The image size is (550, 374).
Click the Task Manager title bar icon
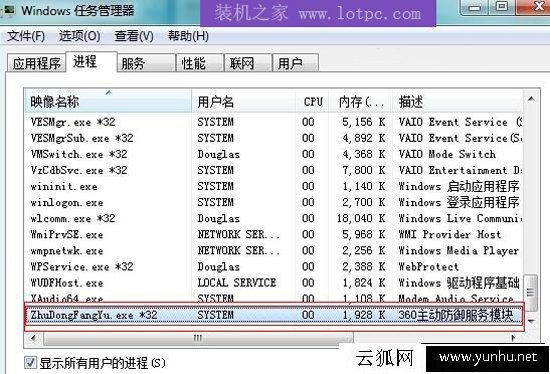pyautogui.click(x=8, y=9)
